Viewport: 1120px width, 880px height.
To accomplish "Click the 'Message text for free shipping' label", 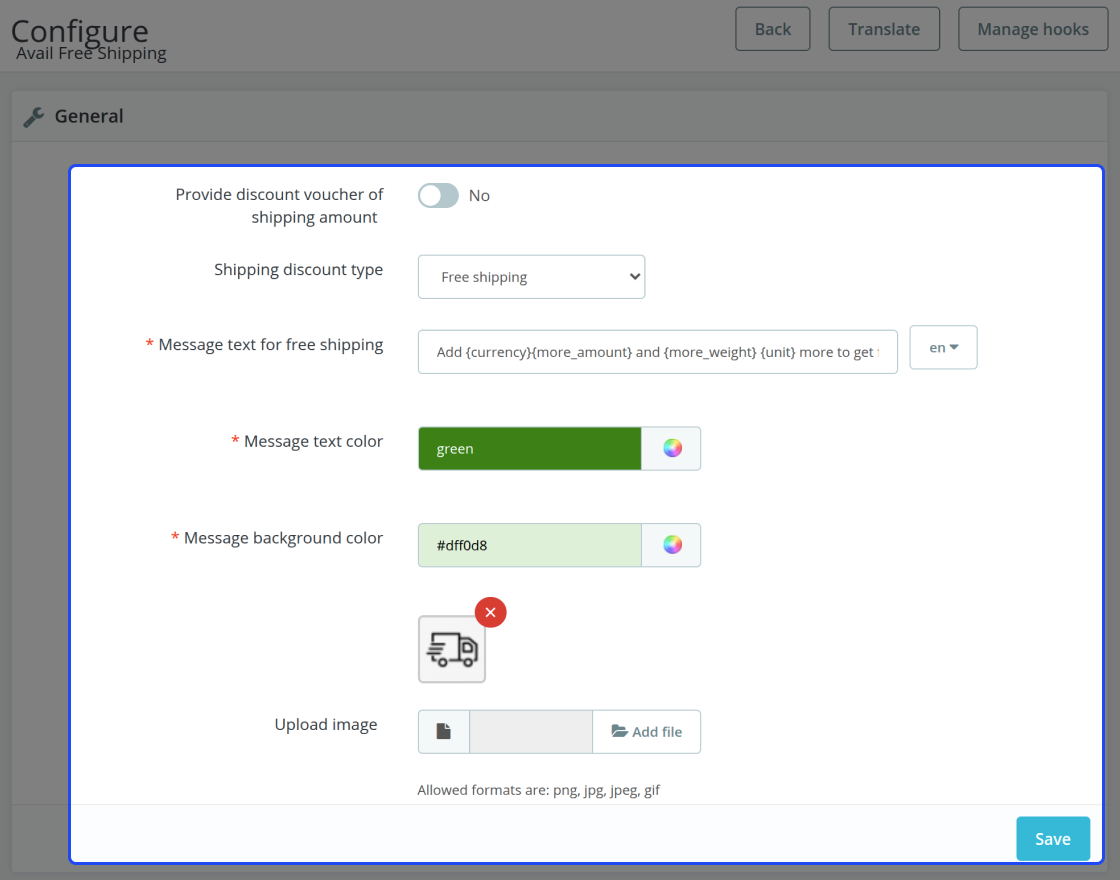I will click(271, 344).
